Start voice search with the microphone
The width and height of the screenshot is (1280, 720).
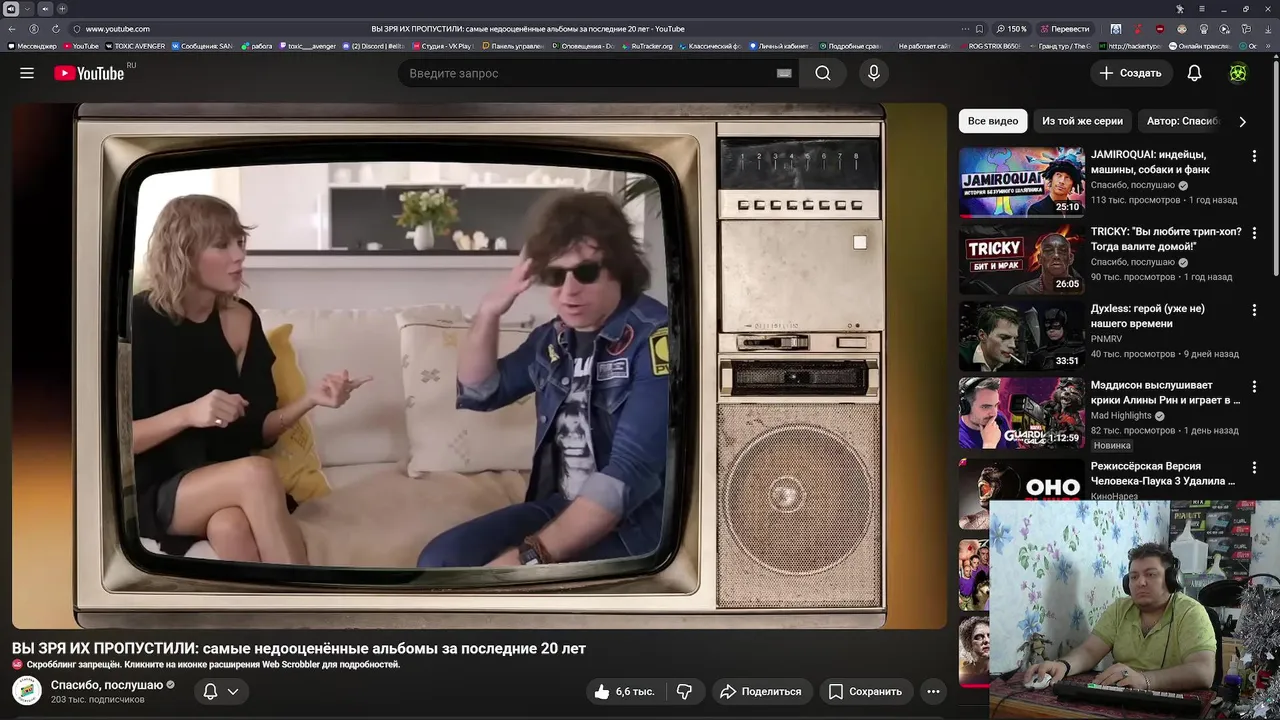pyautogui.click(x=874, y=73)
